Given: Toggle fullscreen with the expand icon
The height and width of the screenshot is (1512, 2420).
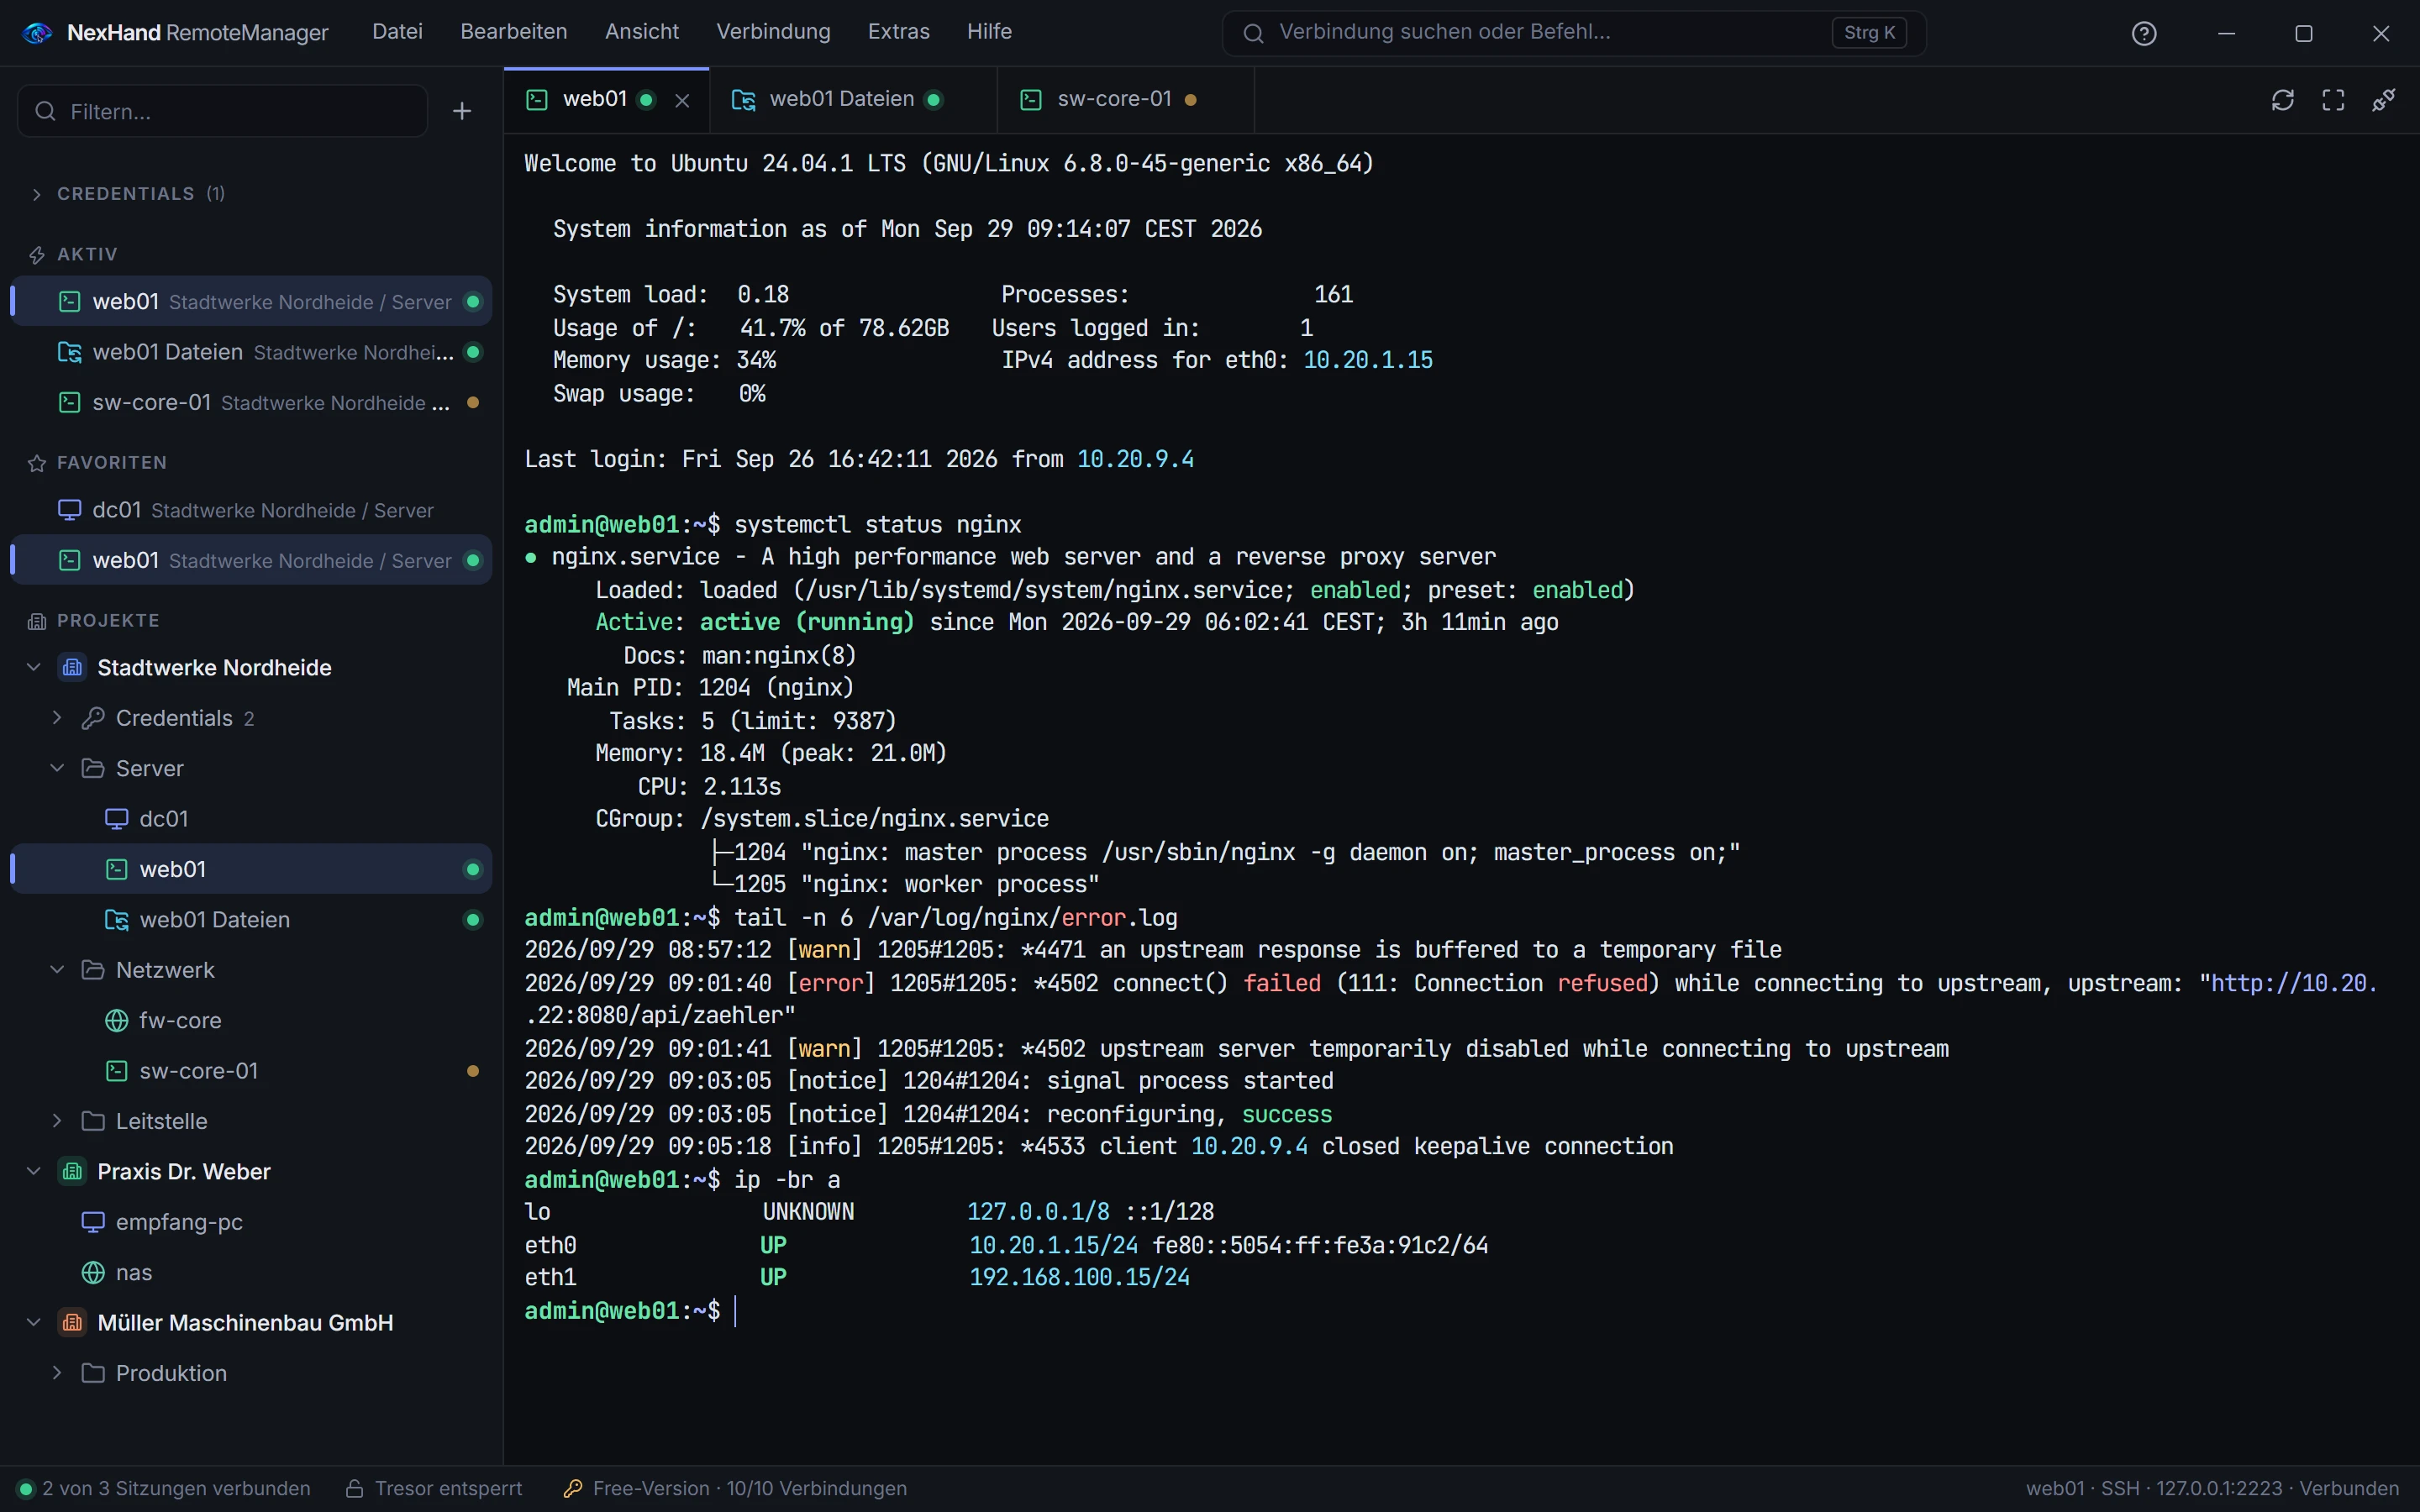Looking at the screenshot, I should tap(2333, 100).
